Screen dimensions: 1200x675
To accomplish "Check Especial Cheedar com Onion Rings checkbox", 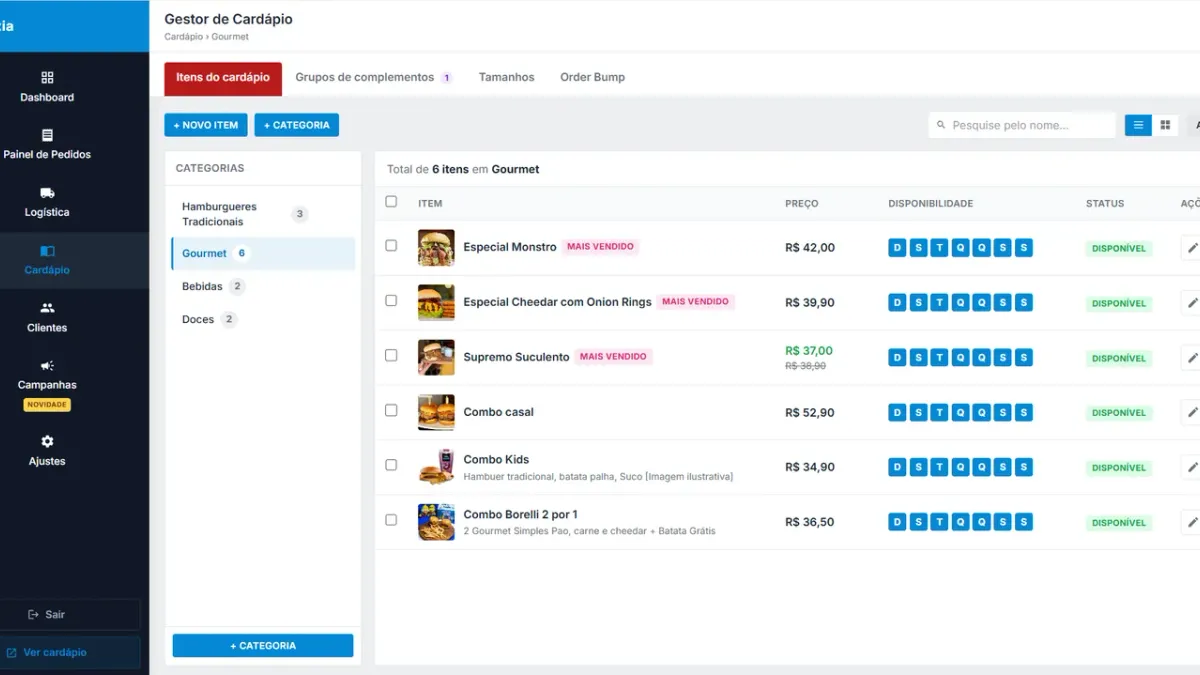I will pyautogui.click(x=391, y=300).
